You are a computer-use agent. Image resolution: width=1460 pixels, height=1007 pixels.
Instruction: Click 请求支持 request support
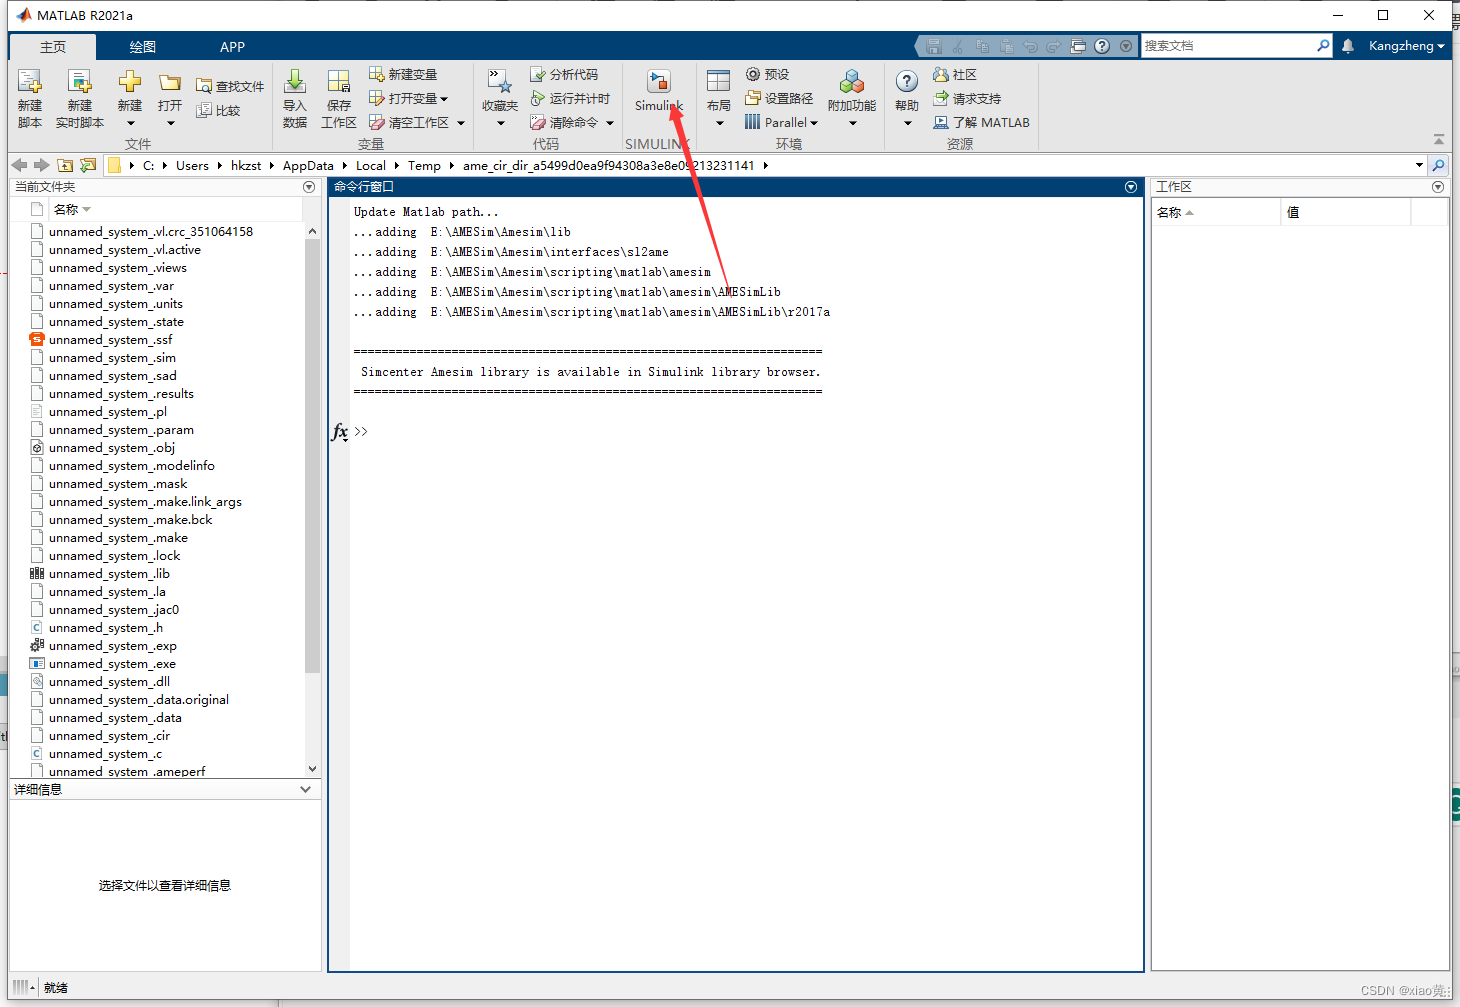point(967,98)
